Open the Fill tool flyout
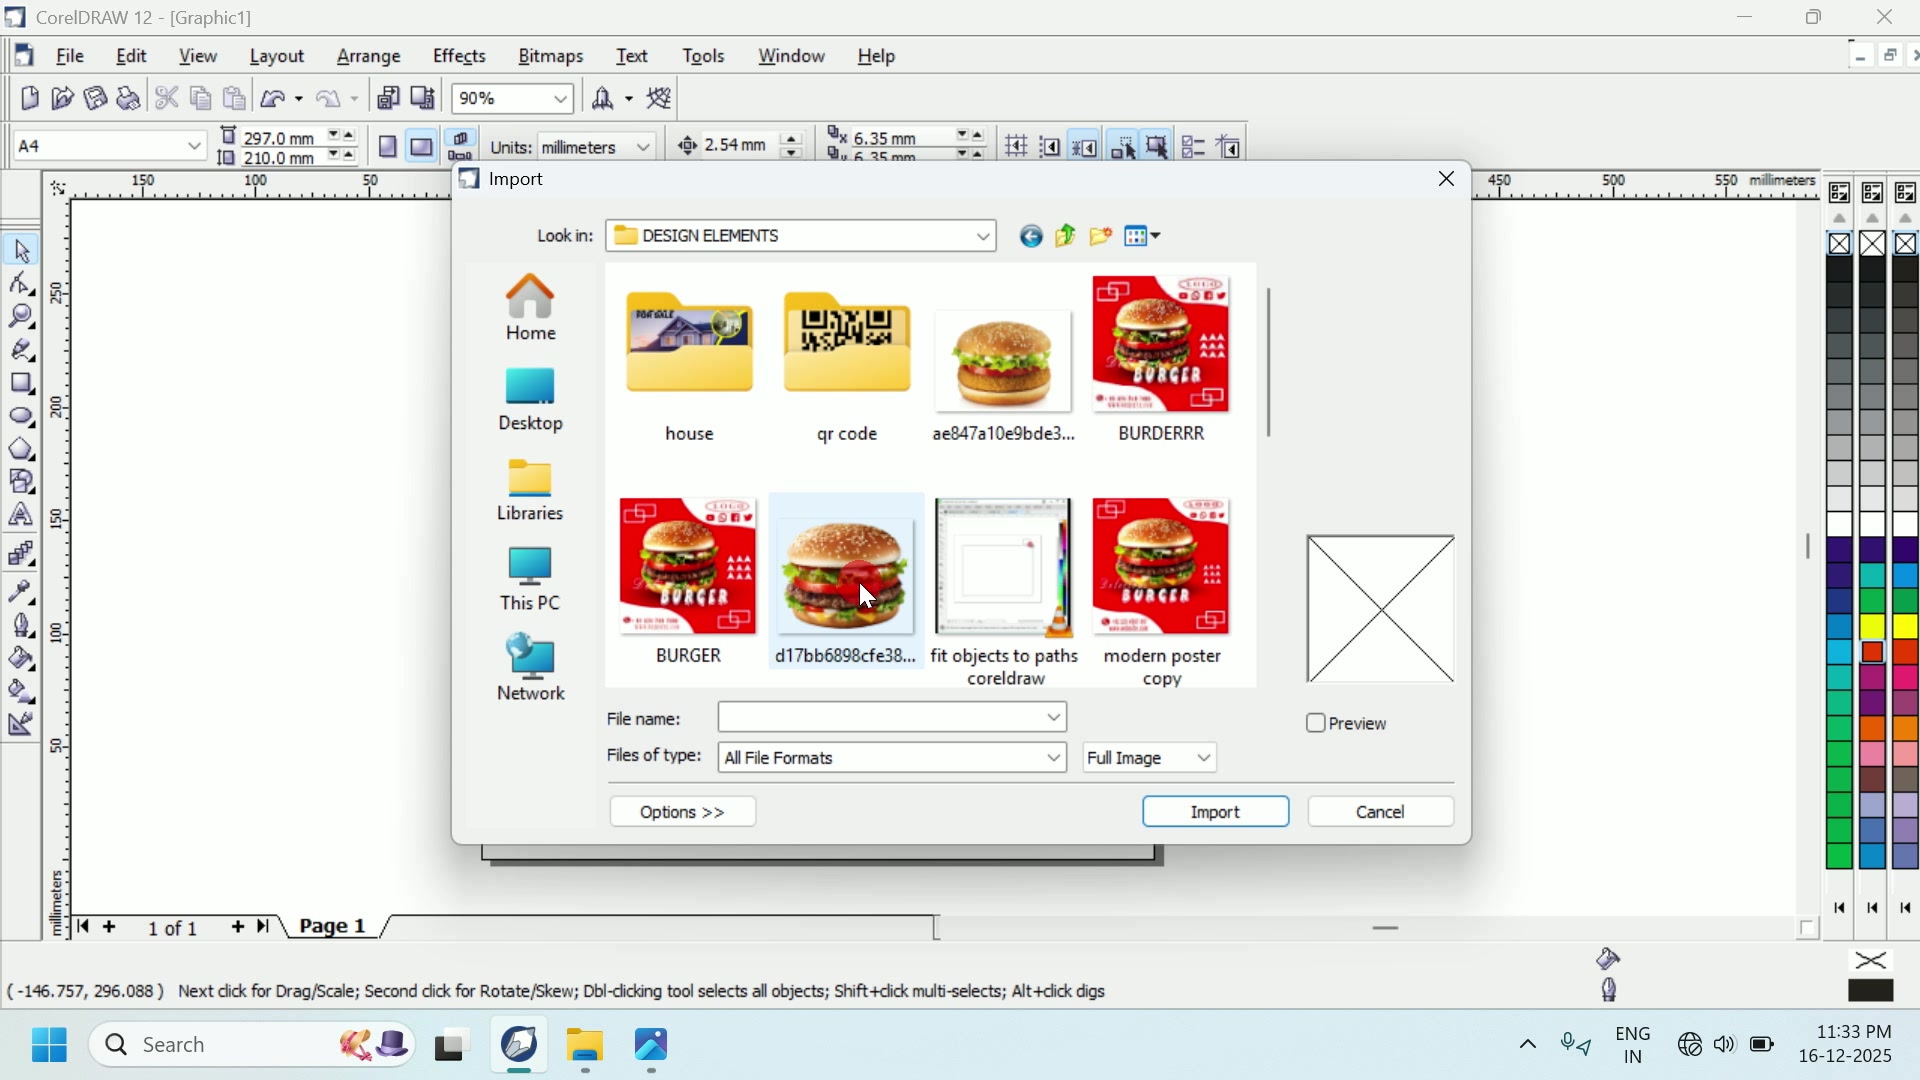This screenshot has width=1920, height=1080. (x=22, y=659)
